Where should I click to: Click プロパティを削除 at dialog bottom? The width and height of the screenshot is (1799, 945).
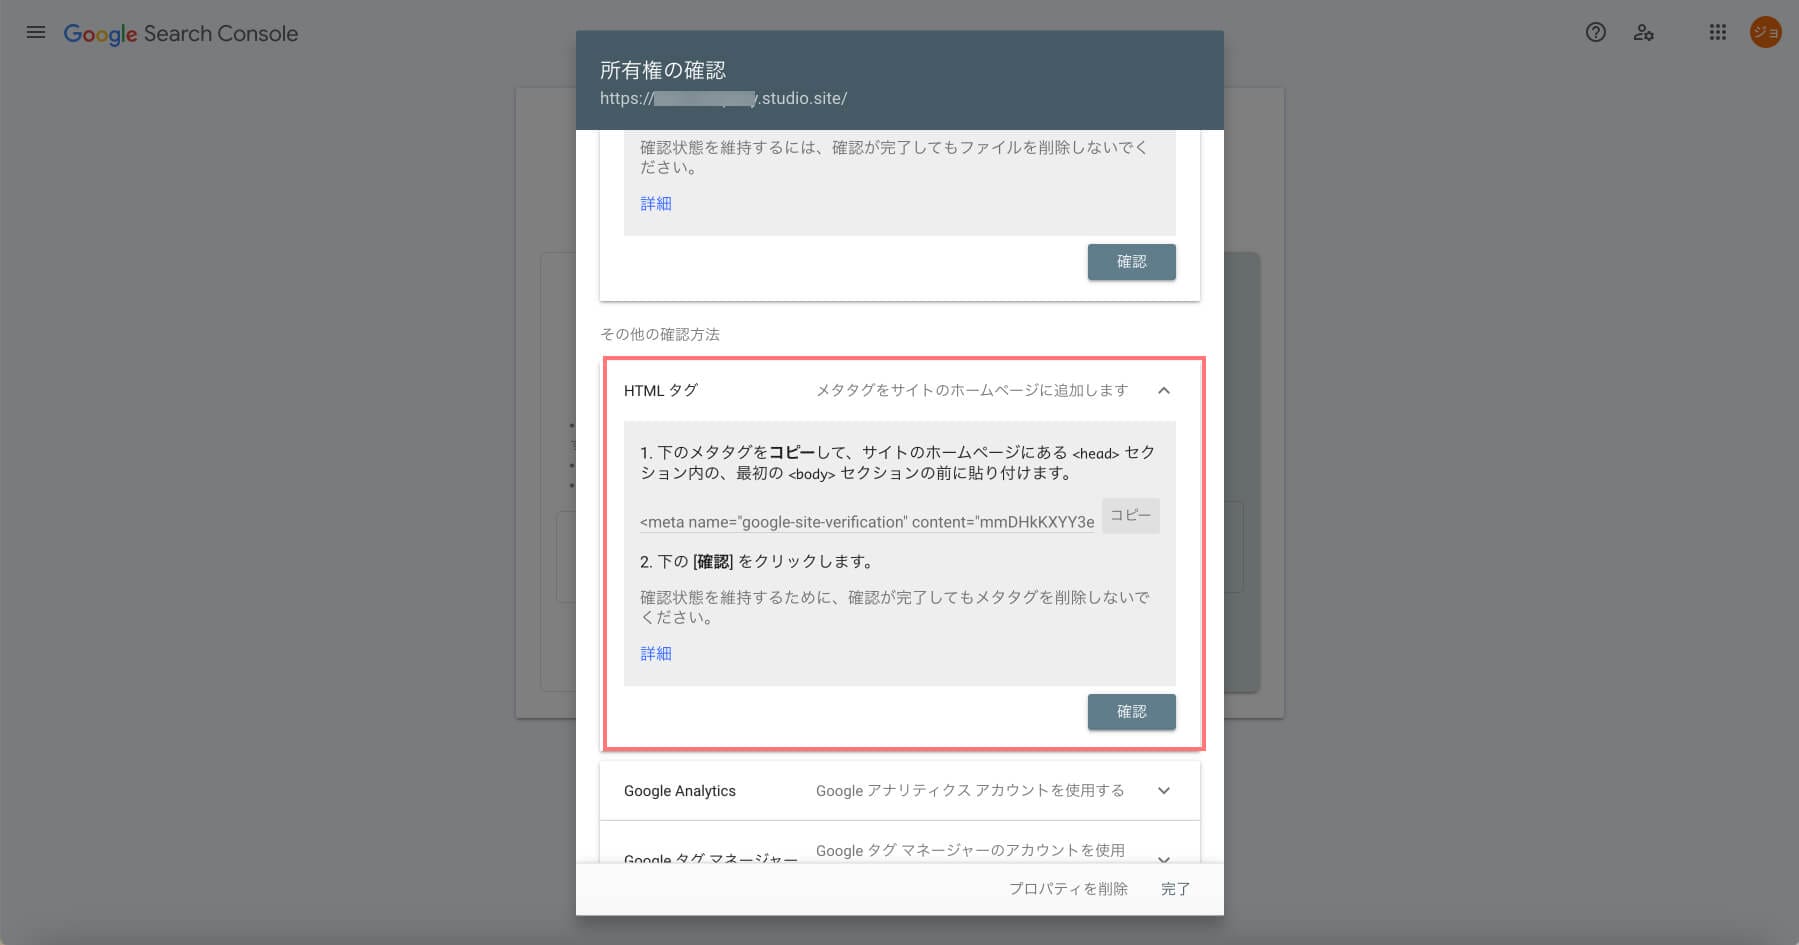pos(1068,889)
